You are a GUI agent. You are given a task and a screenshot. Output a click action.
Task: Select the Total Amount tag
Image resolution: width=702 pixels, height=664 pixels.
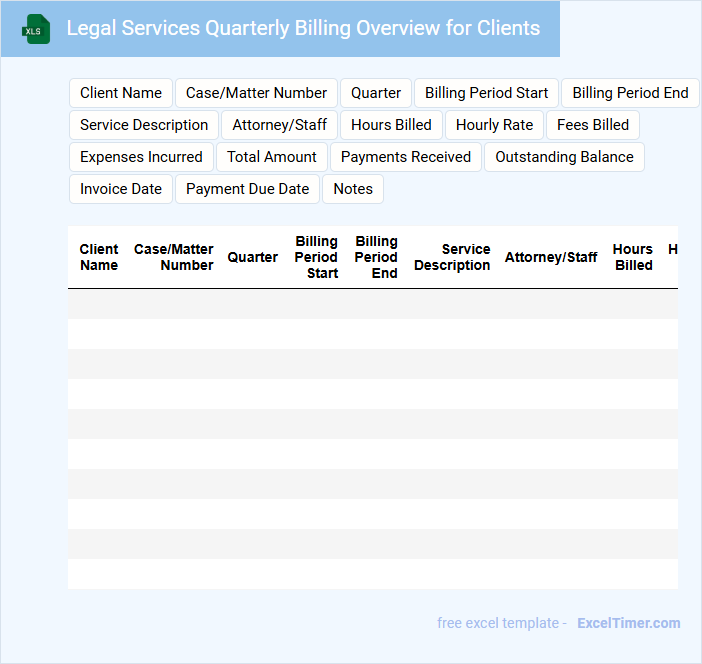271,157
